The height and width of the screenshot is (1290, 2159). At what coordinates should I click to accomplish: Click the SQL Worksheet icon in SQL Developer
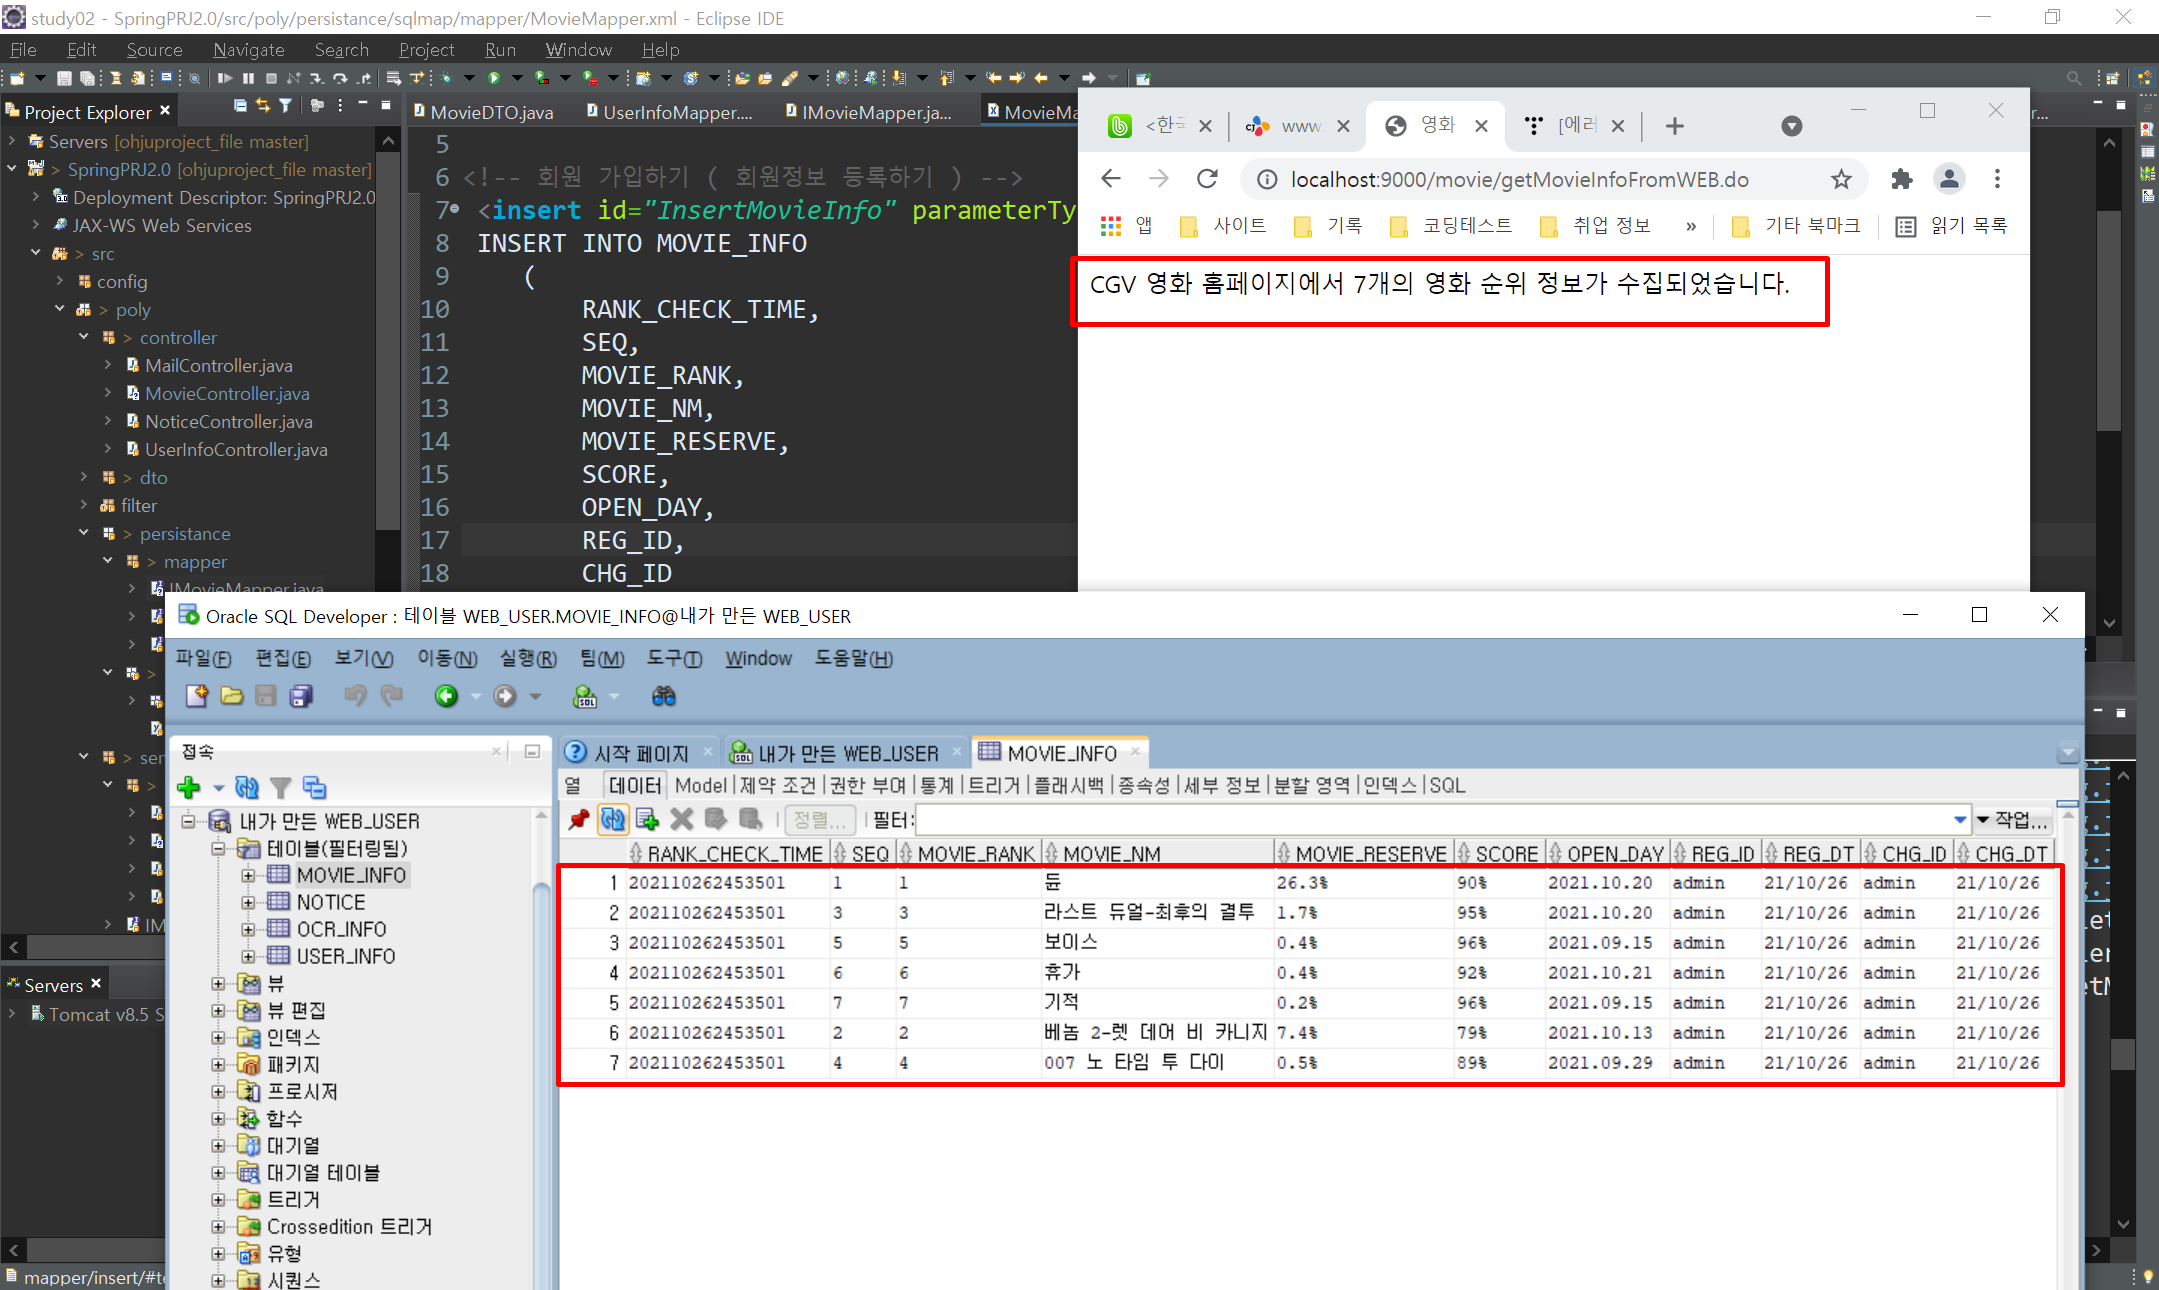(x=586, y=696)
